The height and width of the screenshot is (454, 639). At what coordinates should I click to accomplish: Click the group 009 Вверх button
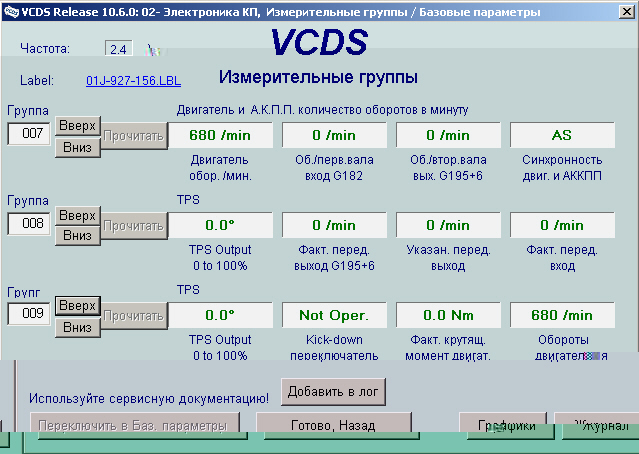pyautogui.click(x=77, y=306)
